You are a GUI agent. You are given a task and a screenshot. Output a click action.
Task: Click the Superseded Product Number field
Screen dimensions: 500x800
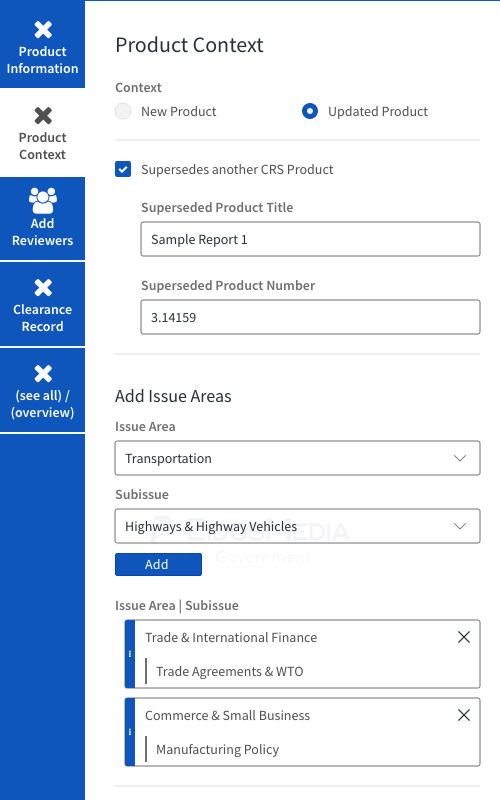(x=310, y=317)
